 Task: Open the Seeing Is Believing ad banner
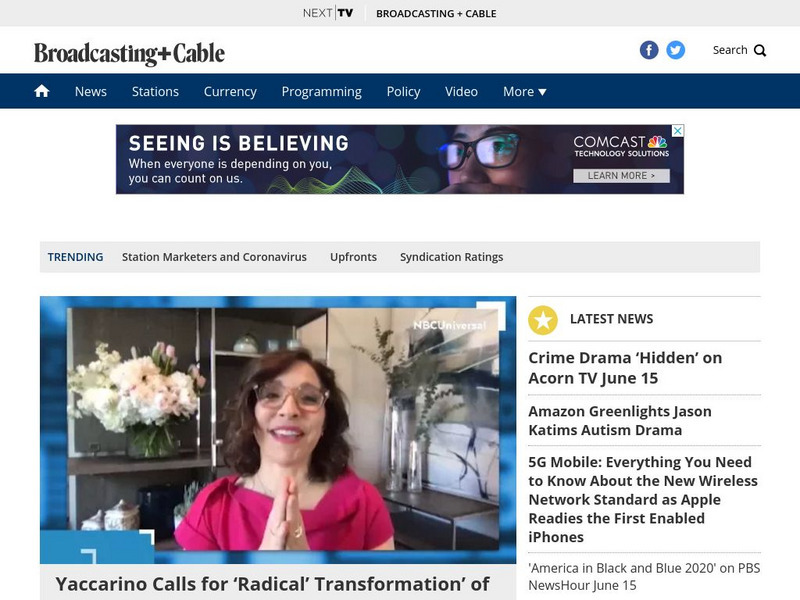pyautogui.click(x=399, y=159)
